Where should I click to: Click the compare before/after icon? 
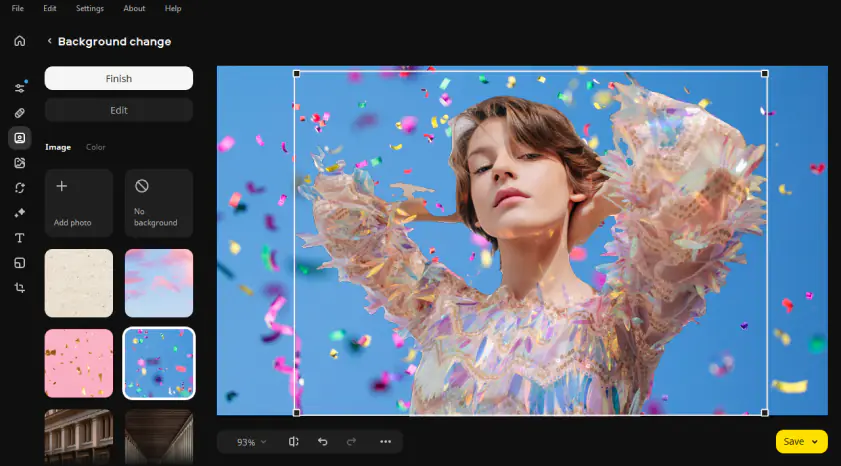click(x=293, y=441)
